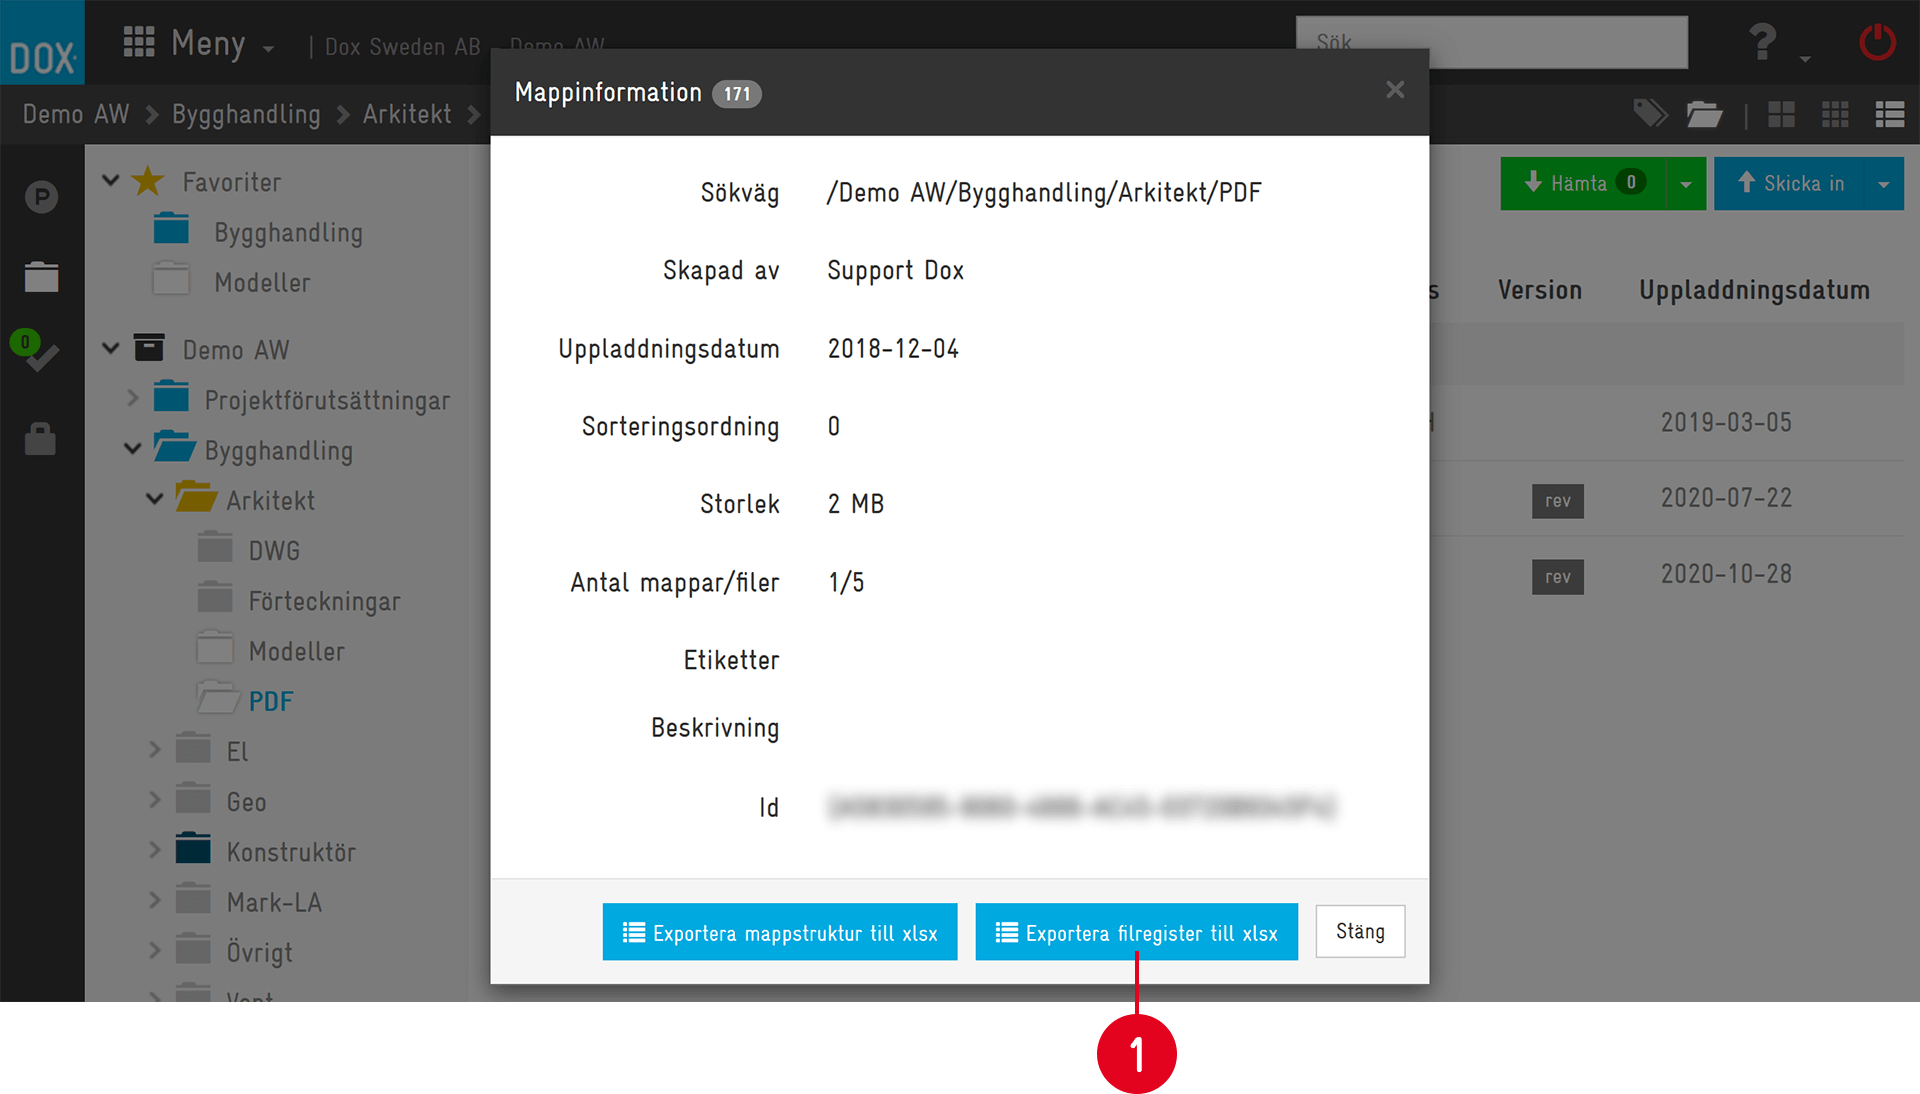The image size is (1920, 1094).
Task: Click Bygghandling in breadcrumb
Action: [246, 114]
